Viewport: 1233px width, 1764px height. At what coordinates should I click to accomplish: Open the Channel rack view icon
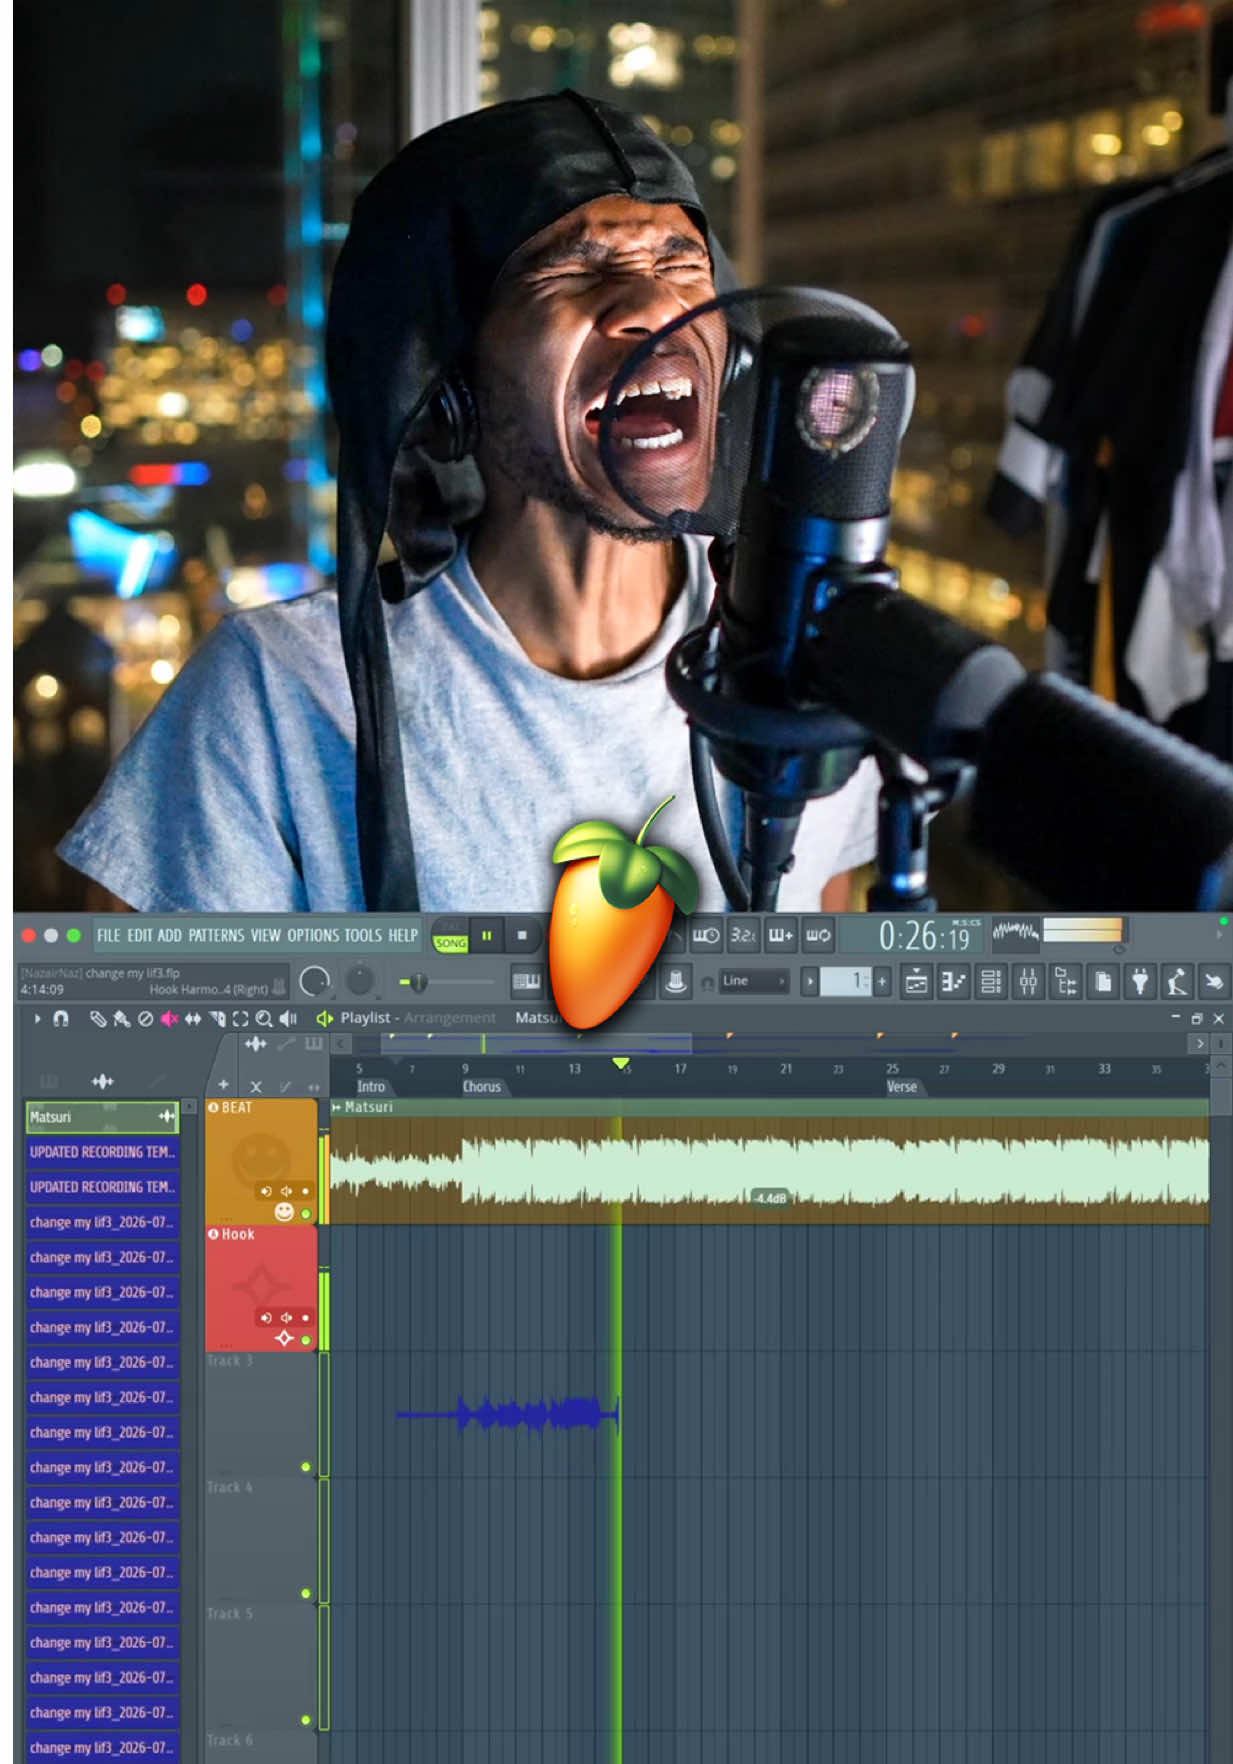tap(991, 982)
